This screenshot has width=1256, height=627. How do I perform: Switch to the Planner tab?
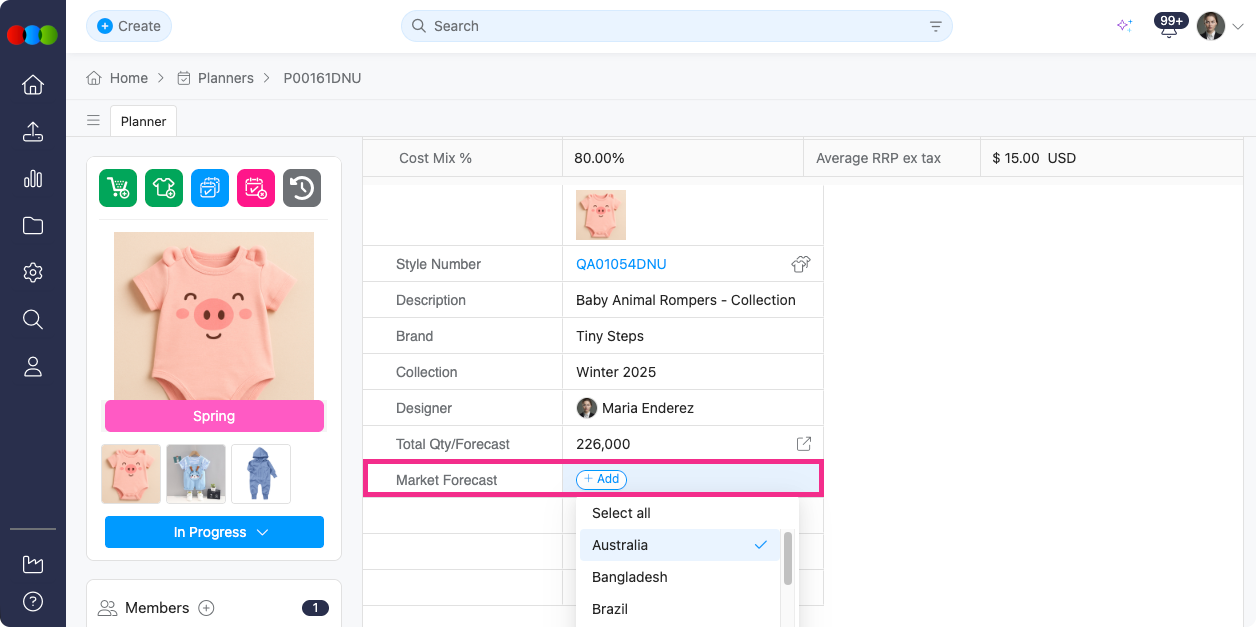click(143, 121)
